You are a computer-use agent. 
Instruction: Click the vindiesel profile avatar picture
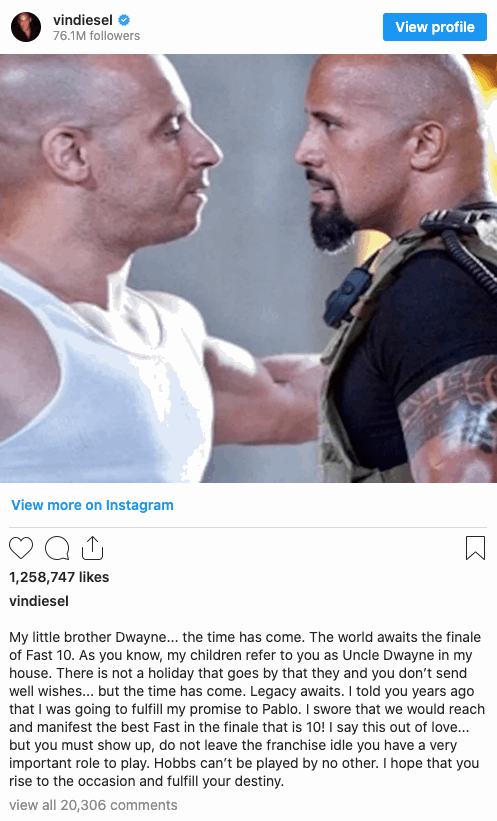click(x=26, y=27)
